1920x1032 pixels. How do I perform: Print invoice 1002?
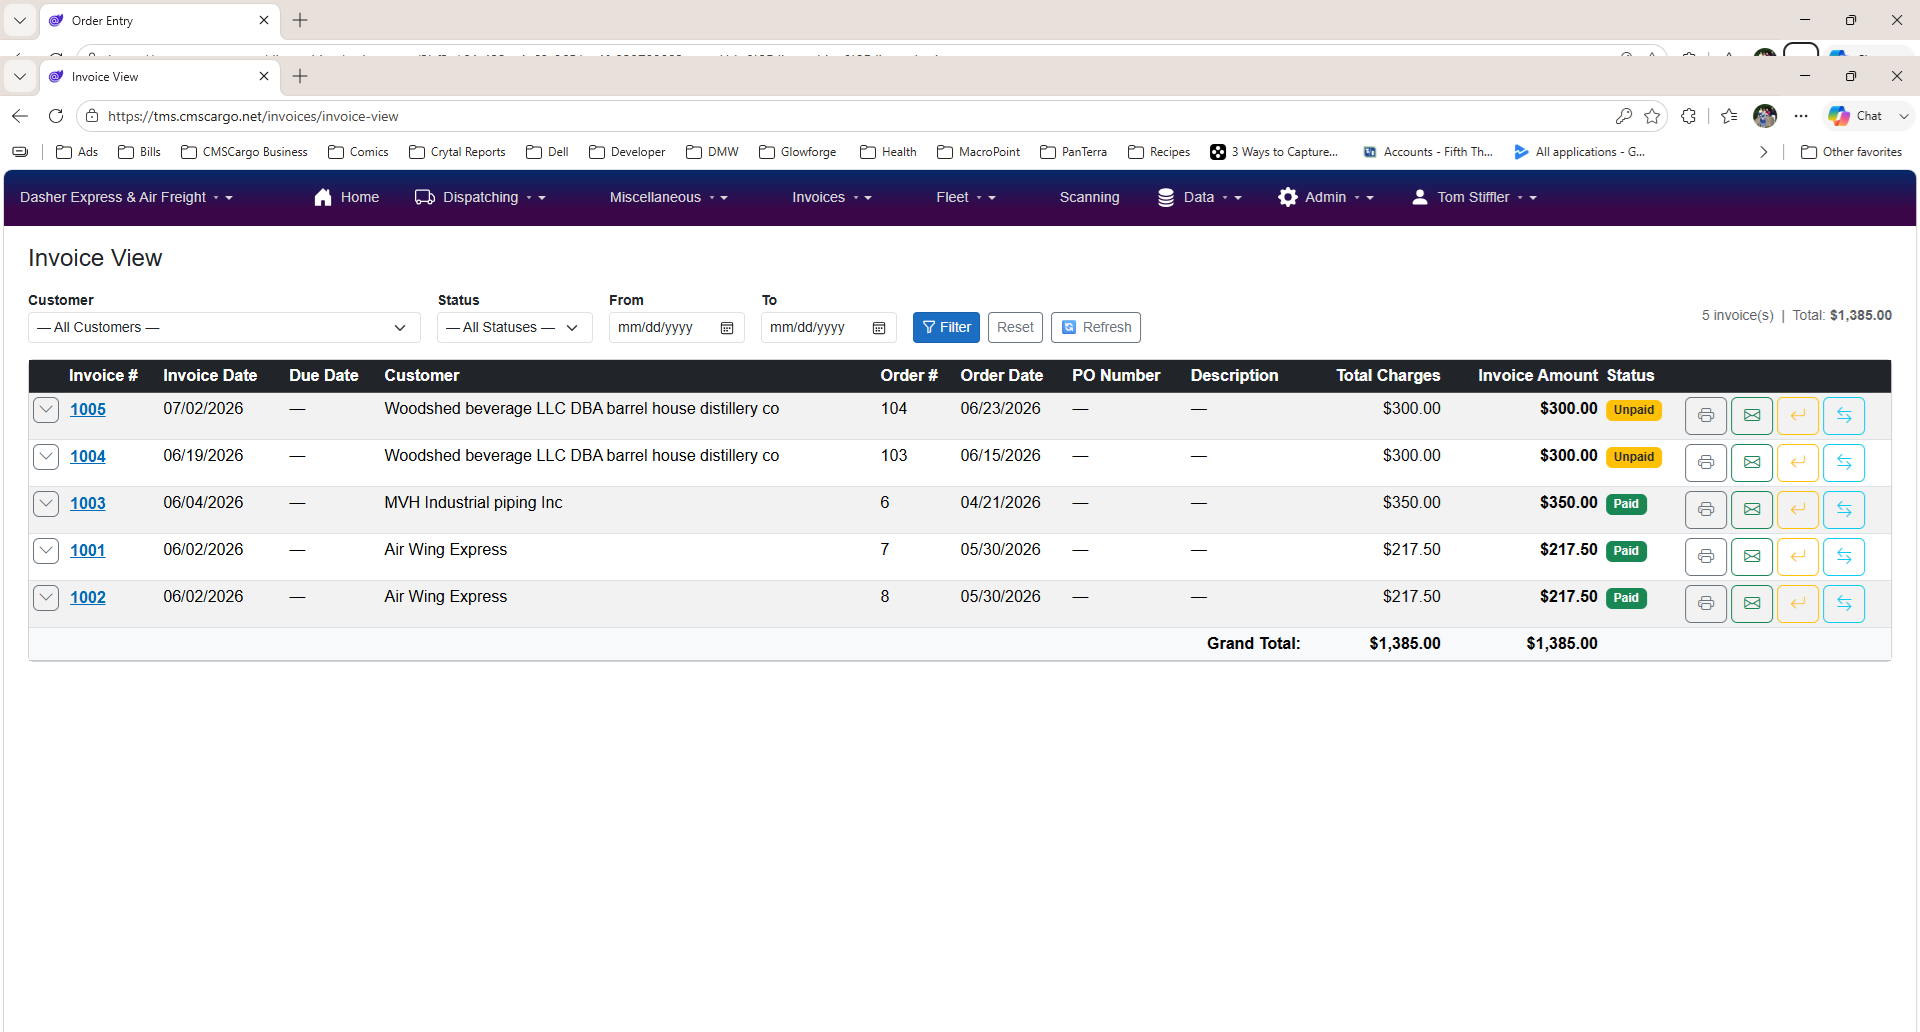(x=1706, y=603)
